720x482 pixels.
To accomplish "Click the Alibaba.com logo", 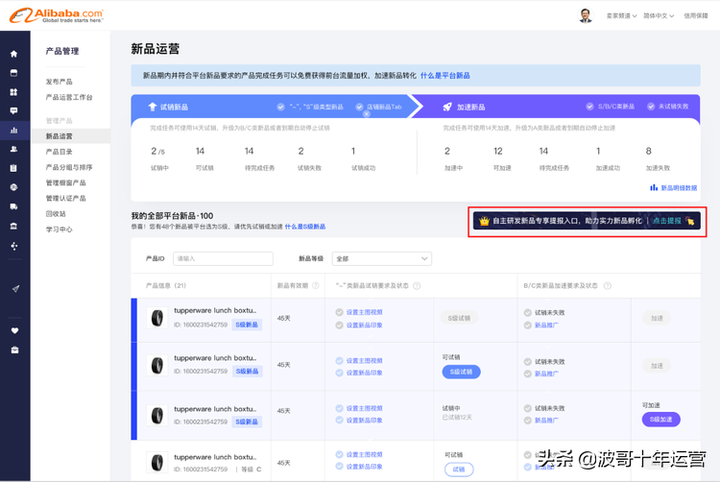I will point(56,15).
